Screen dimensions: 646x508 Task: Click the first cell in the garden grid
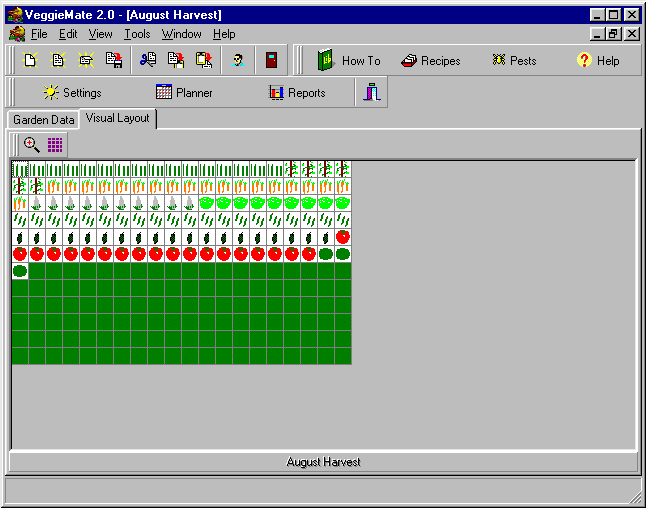coord(20,169)
